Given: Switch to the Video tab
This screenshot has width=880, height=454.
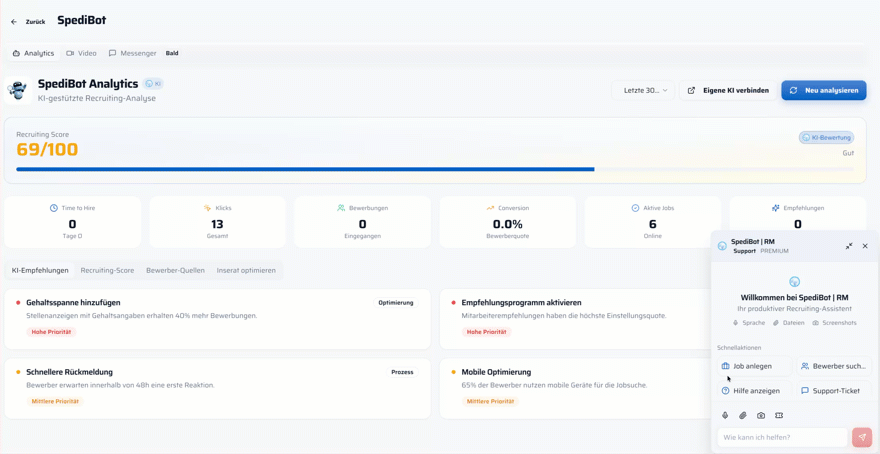Looking at the screenshot, I should (x=81, y=53).
